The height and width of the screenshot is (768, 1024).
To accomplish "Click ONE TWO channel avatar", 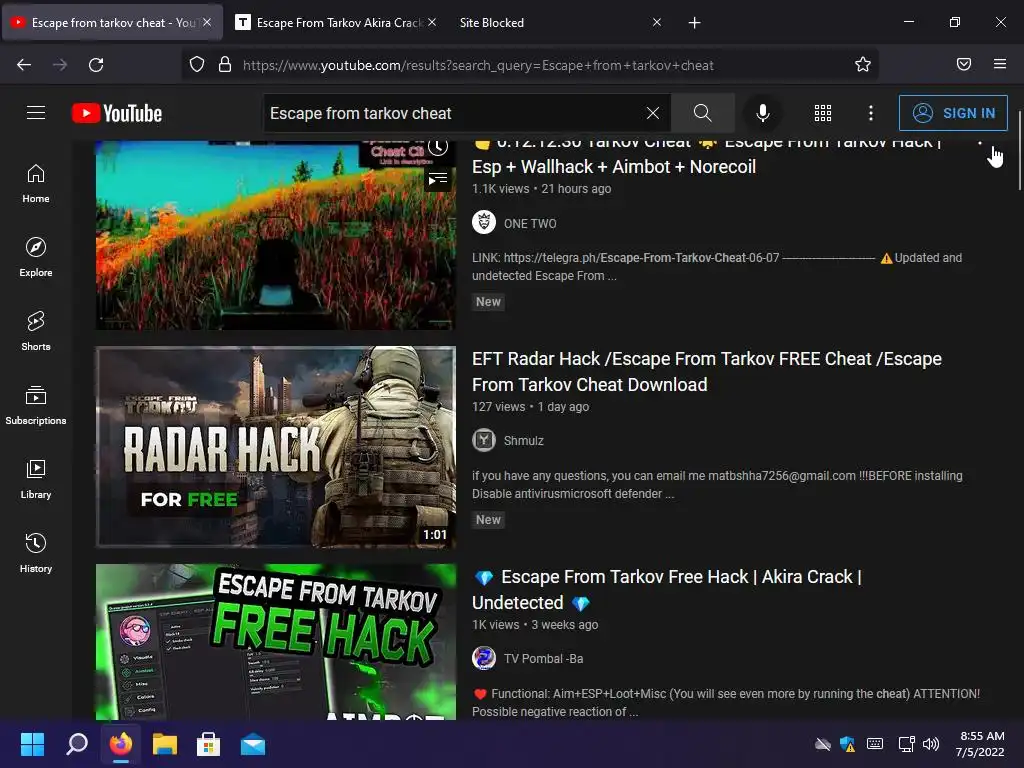I will (x=484, y=223).
